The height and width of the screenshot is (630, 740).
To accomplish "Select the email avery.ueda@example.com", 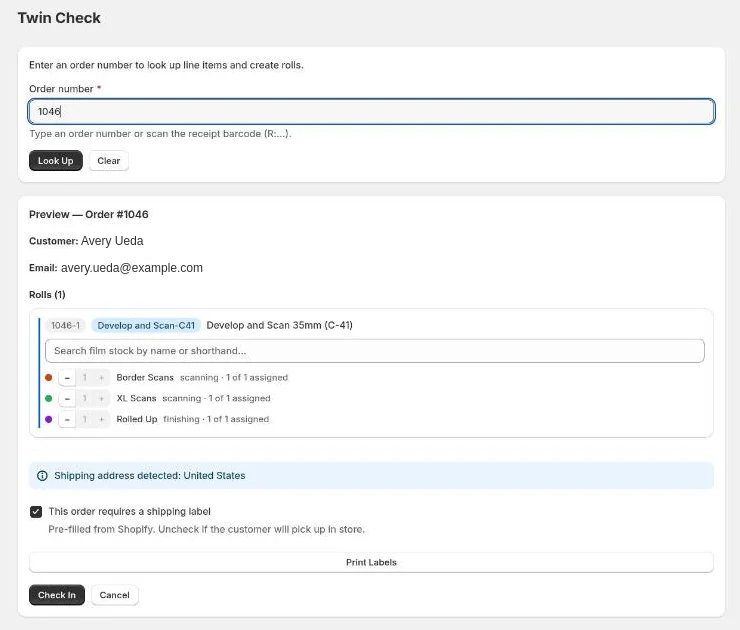I will 132,268.
